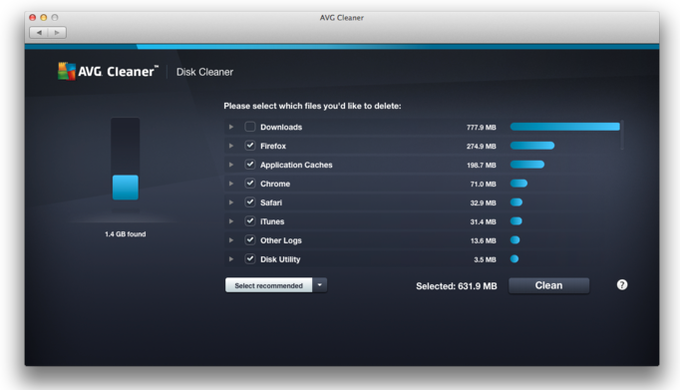Expand the Application Caches disclosure triangle
680x390 pixels.
[x=231, y=164]
